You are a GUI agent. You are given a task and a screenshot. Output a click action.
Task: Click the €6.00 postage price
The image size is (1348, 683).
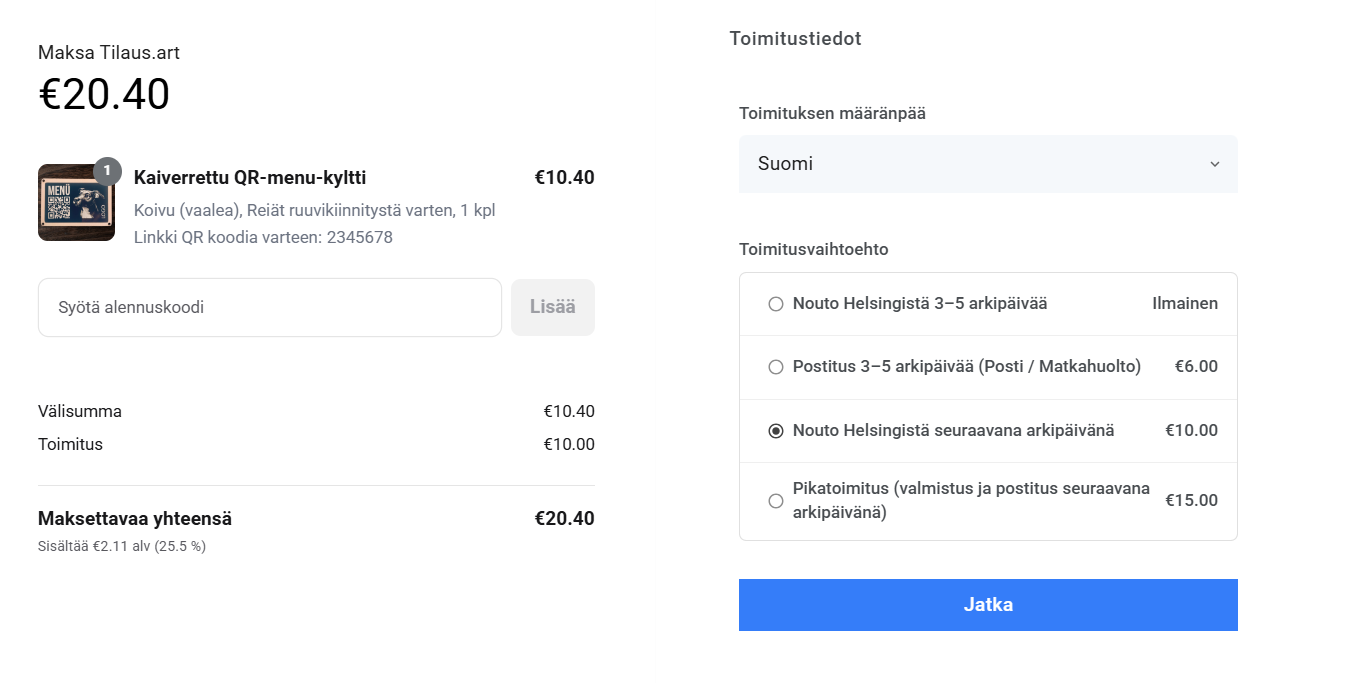(1196, 367)
